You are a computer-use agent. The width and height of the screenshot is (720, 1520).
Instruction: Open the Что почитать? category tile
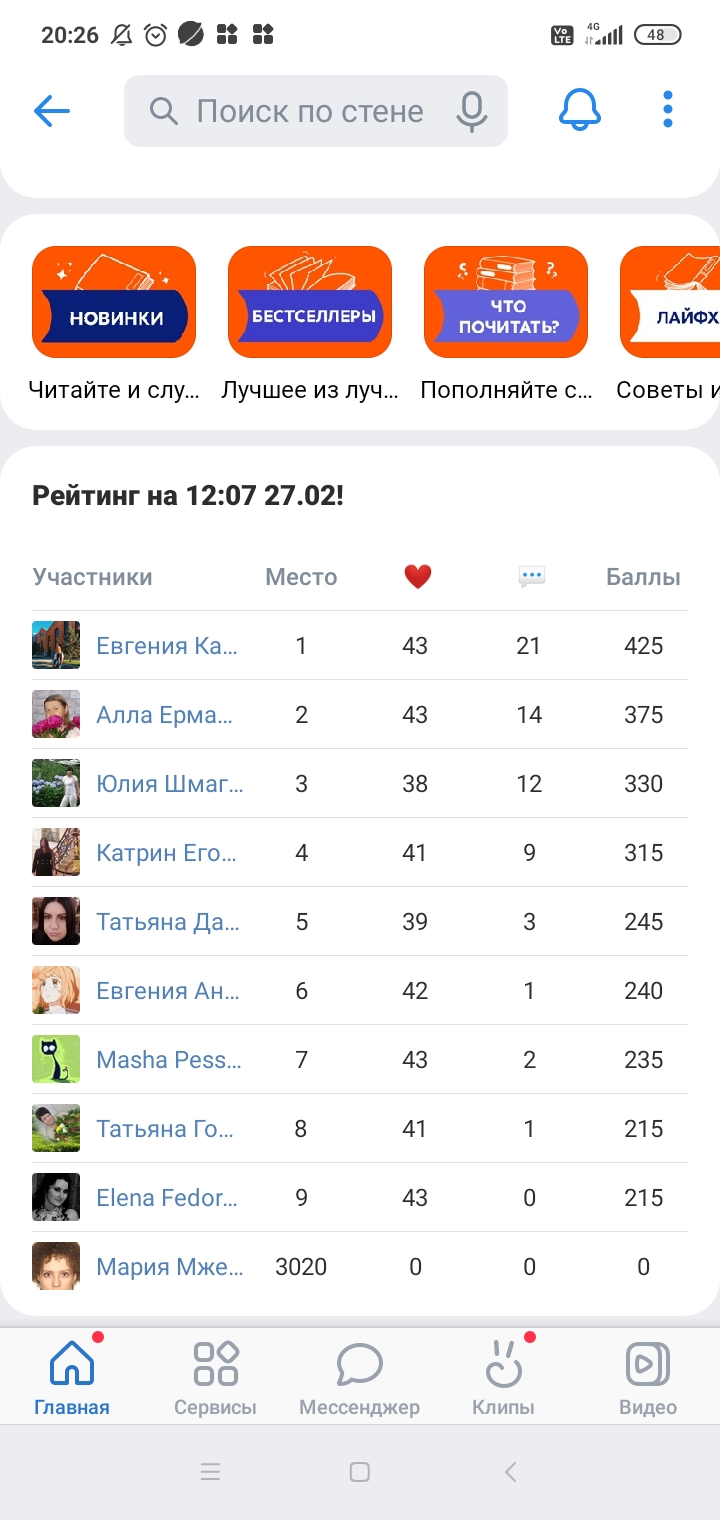coord(506,302)
